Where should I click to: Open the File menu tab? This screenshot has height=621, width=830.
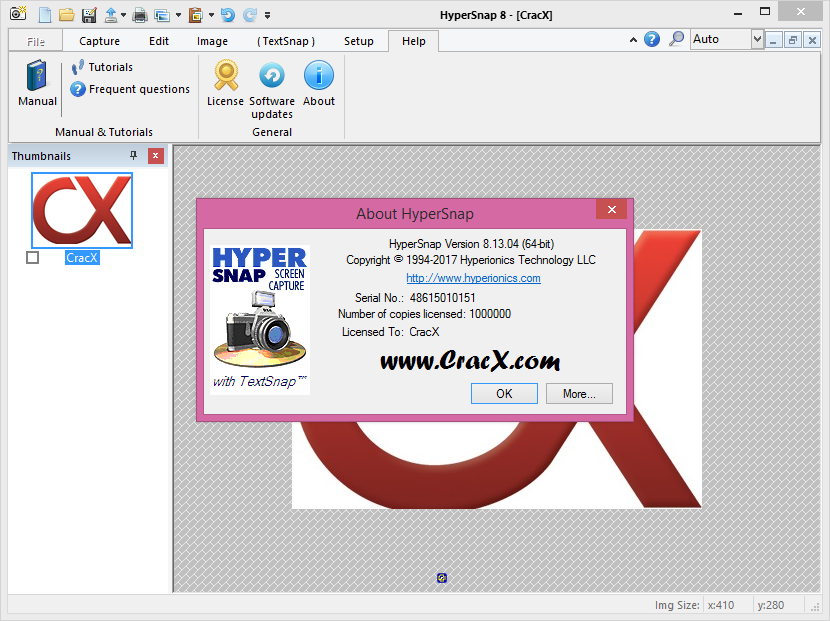pyautogui.click(x=36, y=41)
